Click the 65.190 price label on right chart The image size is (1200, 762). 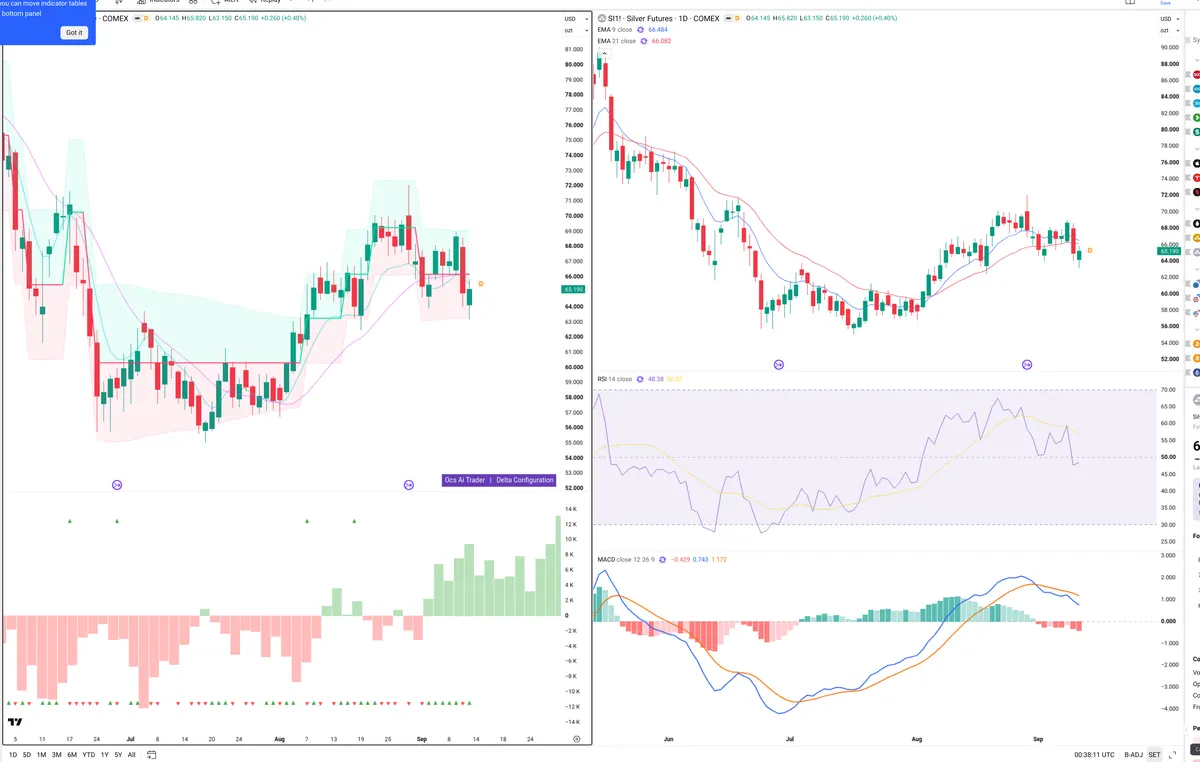click(x=1168, y=251)
